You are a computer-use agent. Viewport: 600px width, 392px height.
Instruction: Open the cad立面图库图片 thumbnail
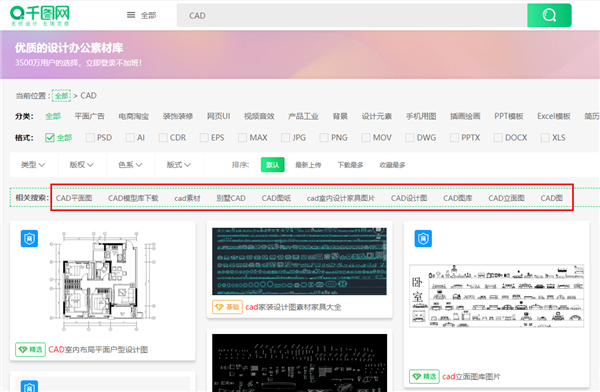tap(497, 296)
